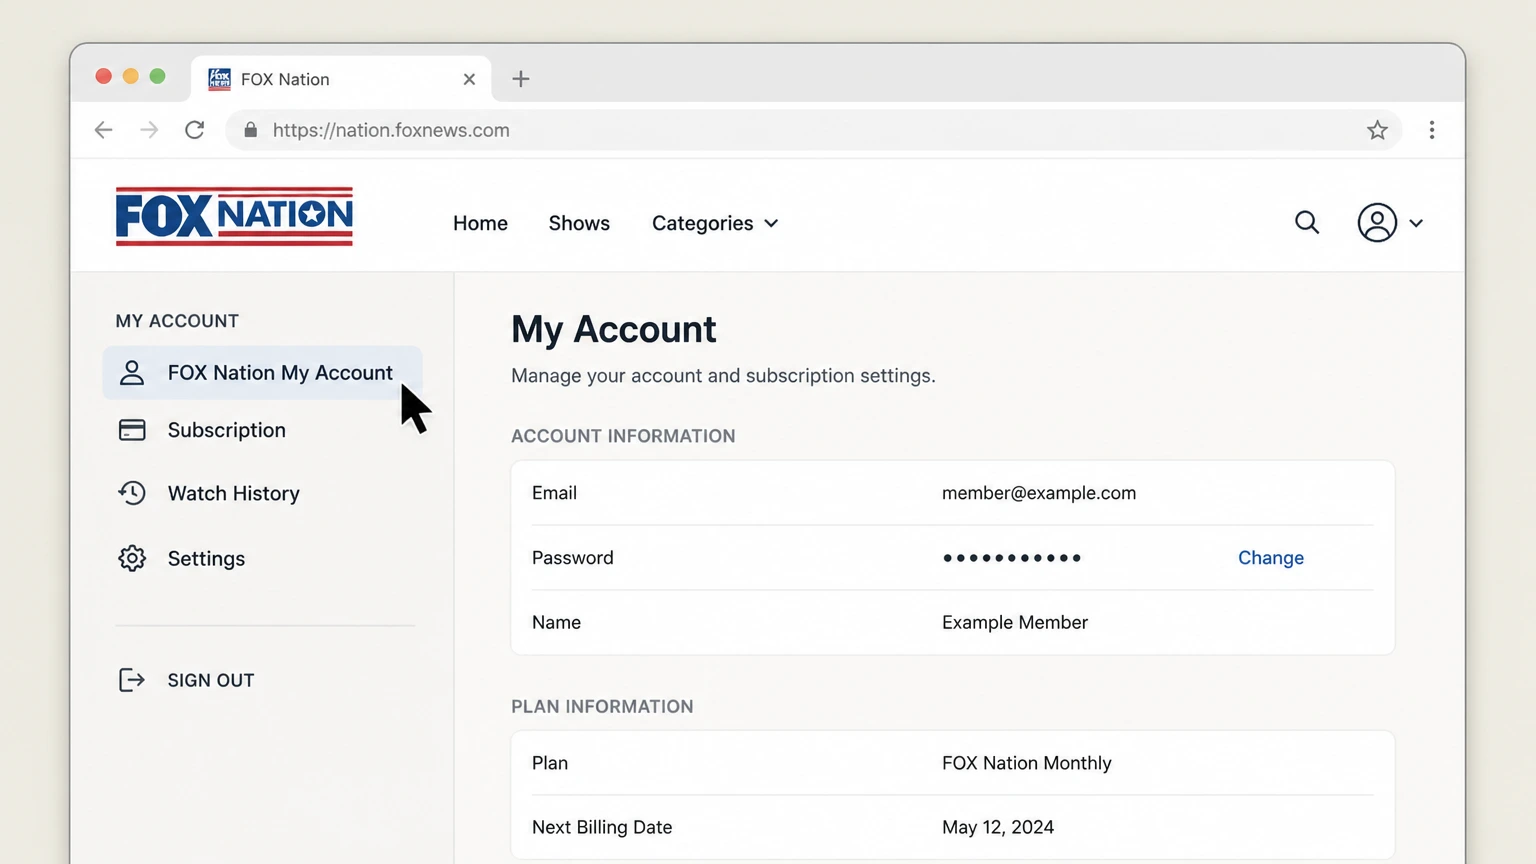
Task: Select the FOX Nation browser tab
Action: [341, 79]
